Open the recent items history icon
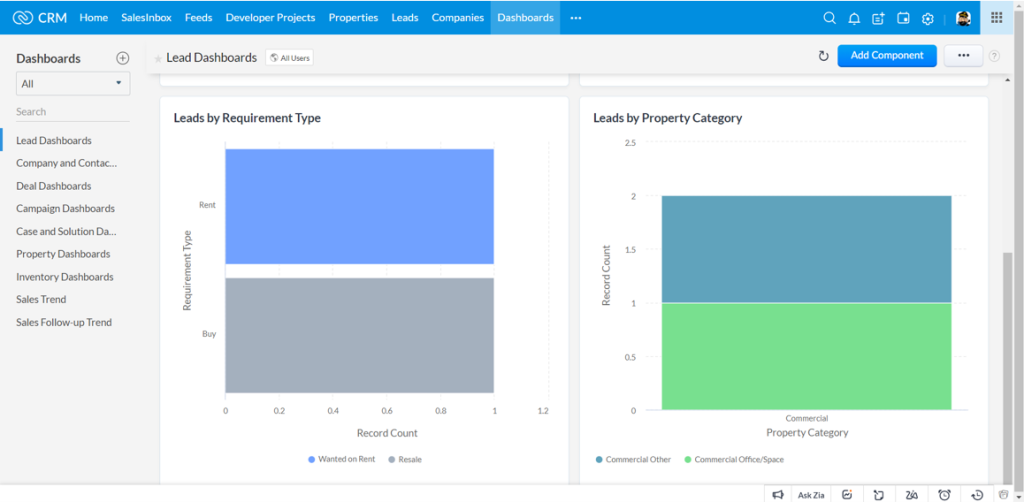The image size is (1024, 502). click(x=977, y=495)
